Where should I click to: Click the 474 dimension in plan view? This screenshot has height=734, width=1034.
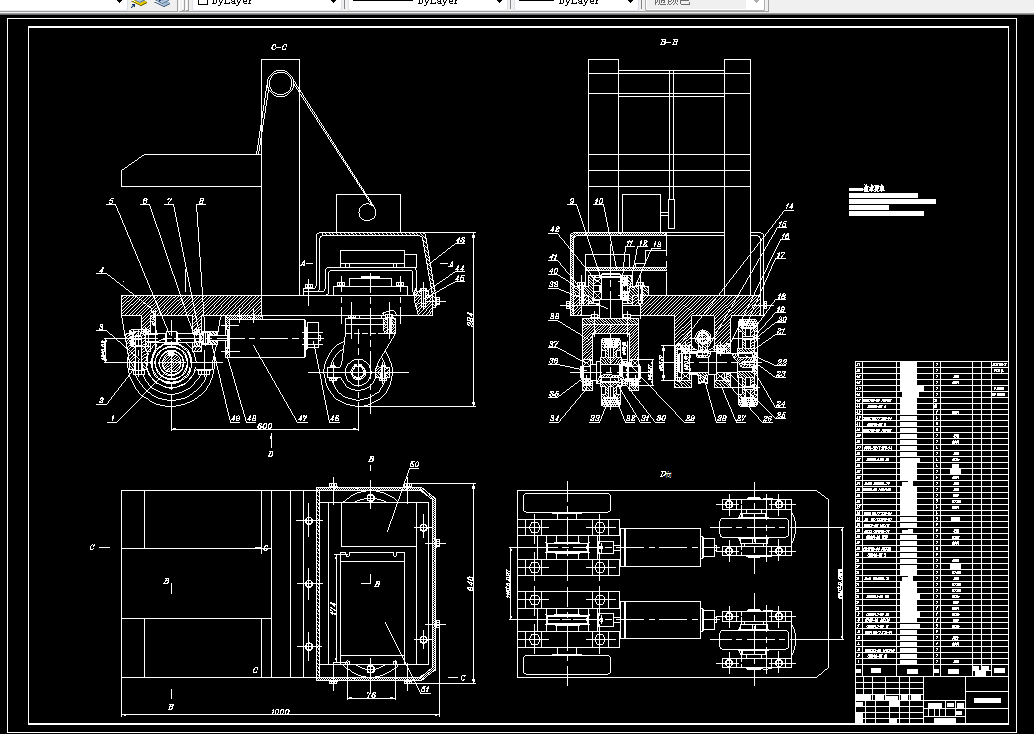pos(333,607)
